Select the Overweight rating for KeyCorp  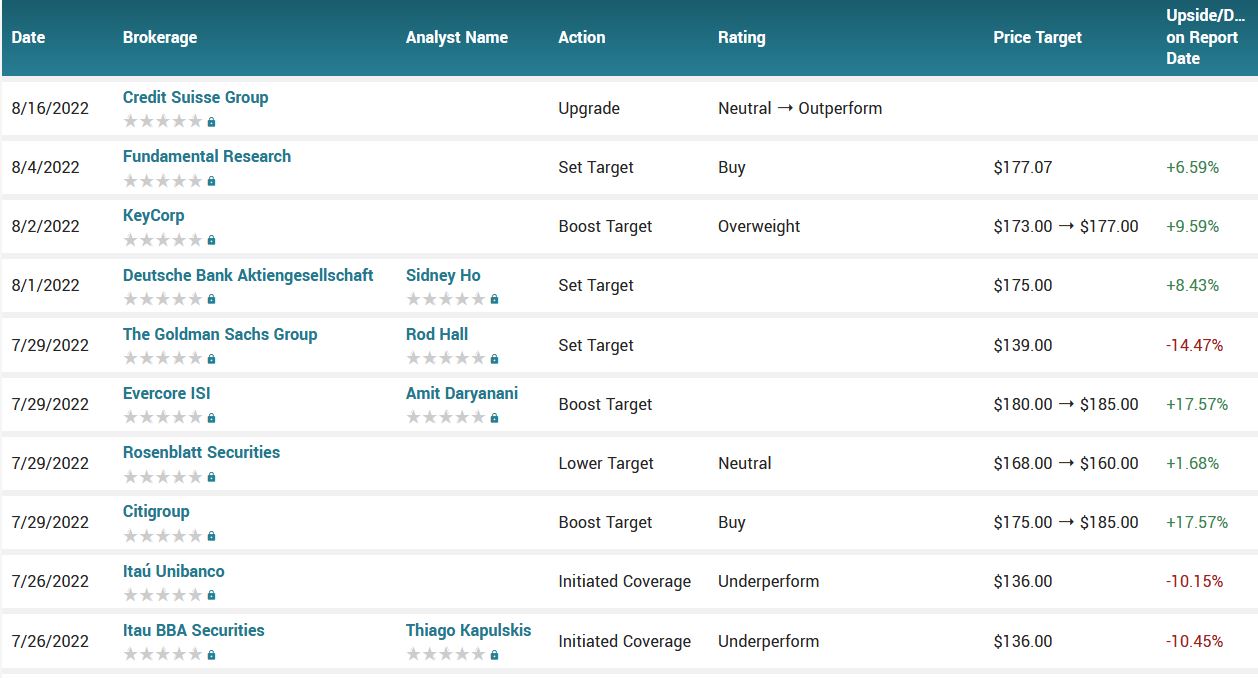pyautogui.click(x=759, y=226)
